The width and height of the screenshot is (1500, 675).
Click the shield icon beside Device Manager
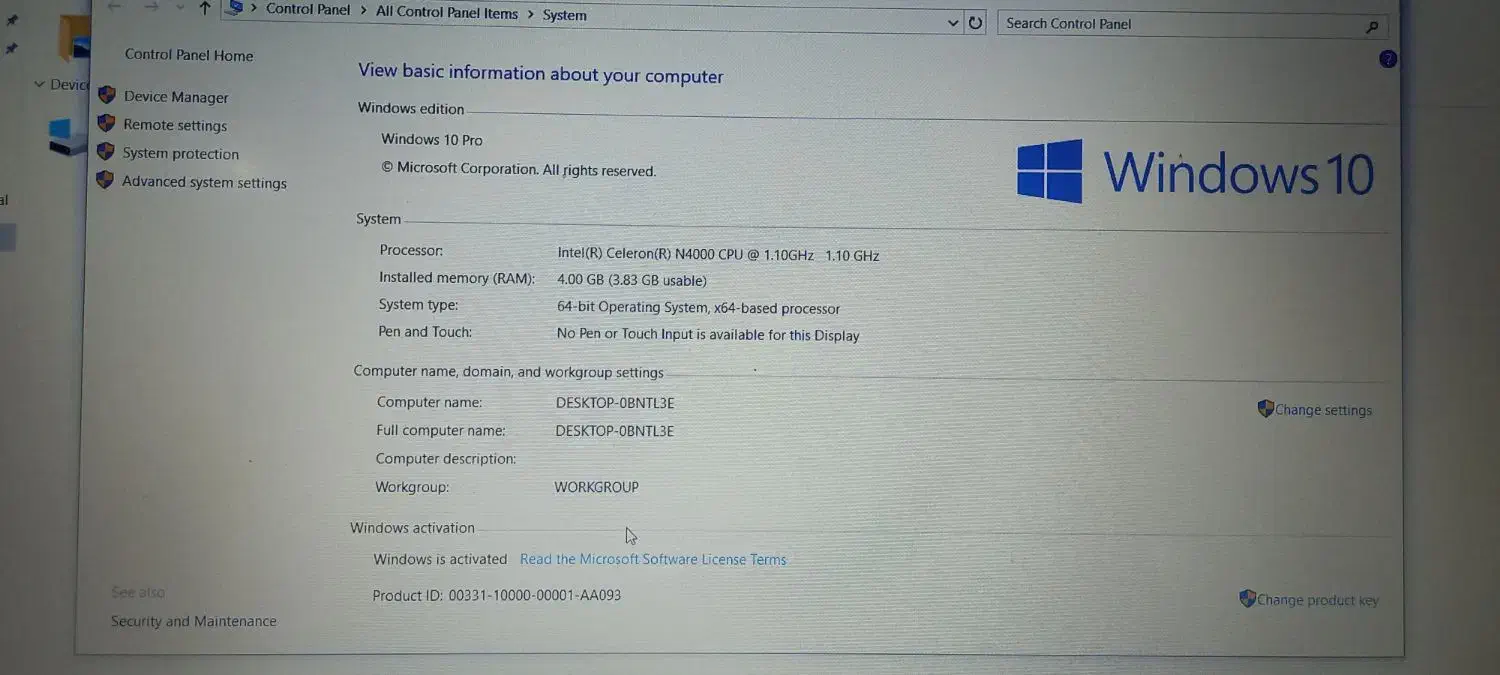tap(107, 96)
